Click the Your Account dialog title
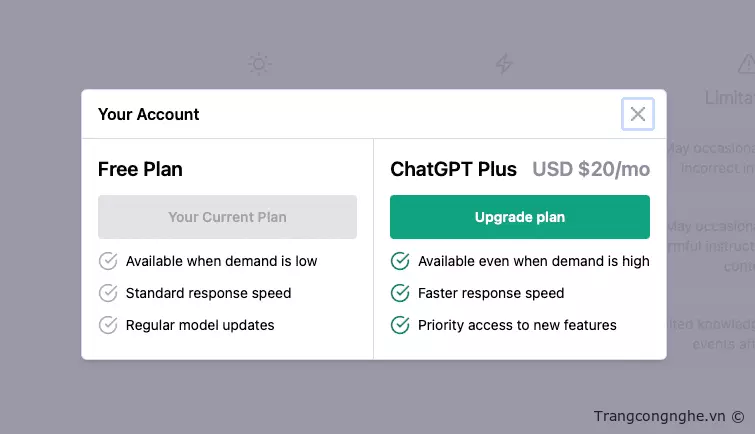The height and width of the screenshot is (434, 755). (149, 114)
